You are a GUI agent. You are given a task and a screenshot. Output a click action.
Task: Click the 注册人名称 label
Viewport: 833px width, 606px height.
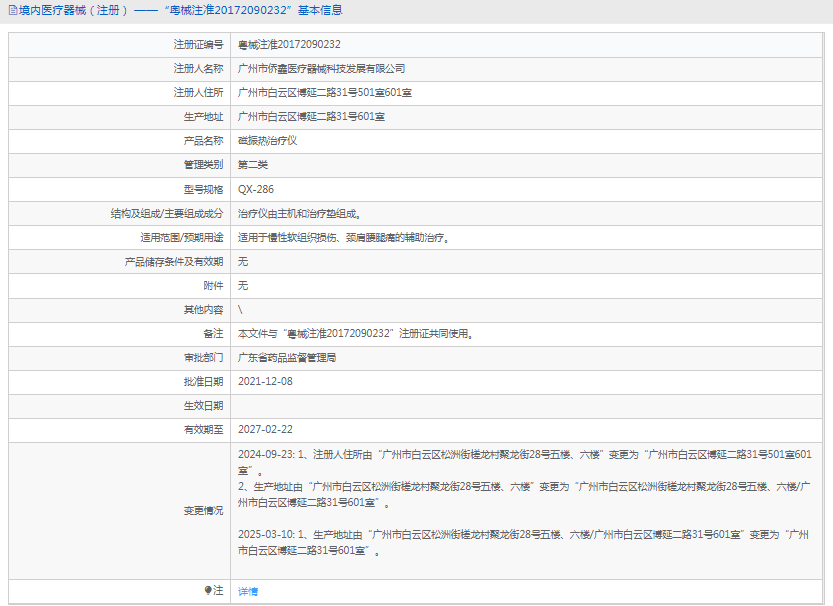(198, 69)
